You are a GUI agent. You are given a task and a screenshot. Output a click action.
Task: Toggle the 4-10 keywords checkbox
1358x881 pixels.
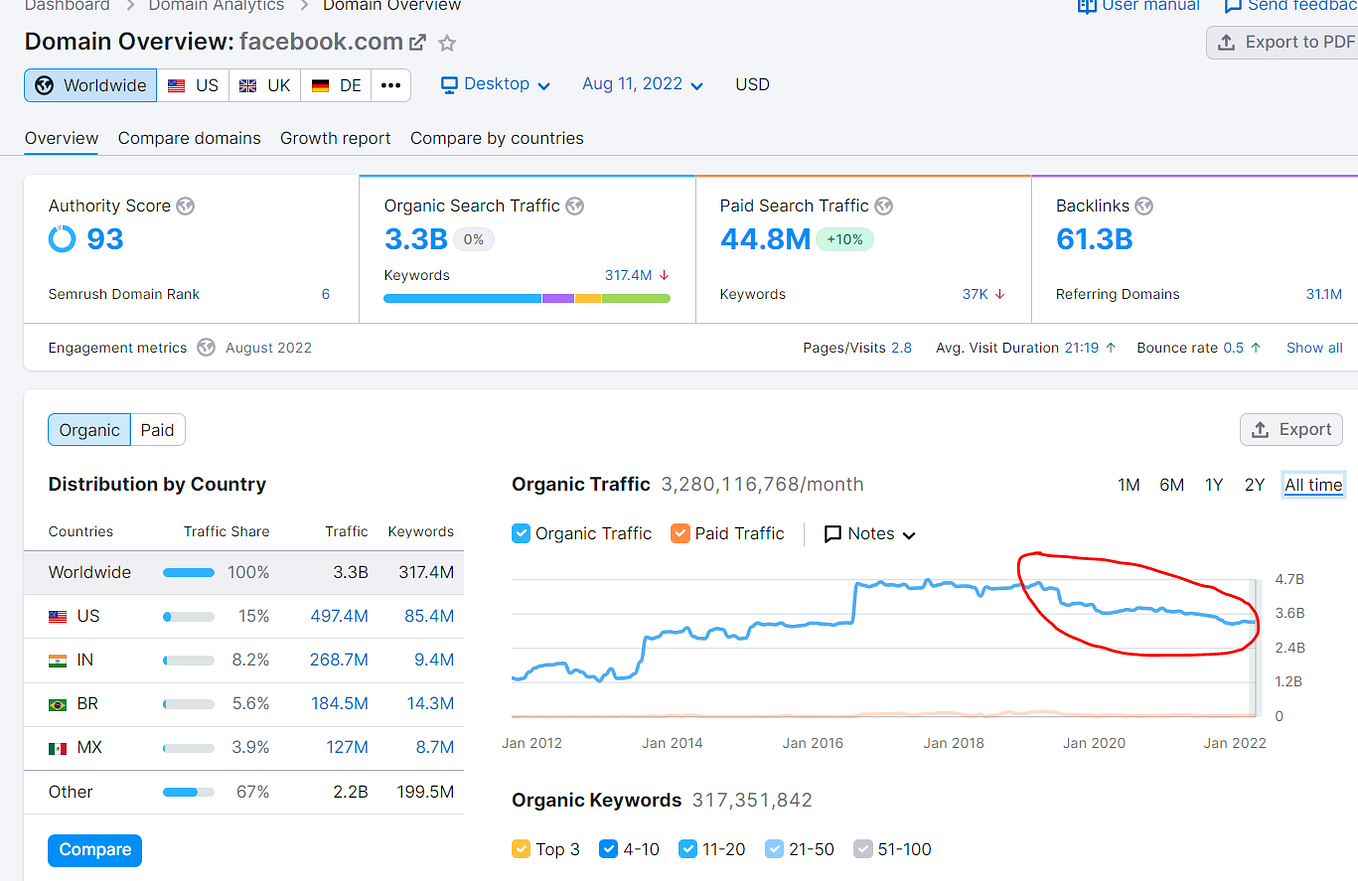608,849
